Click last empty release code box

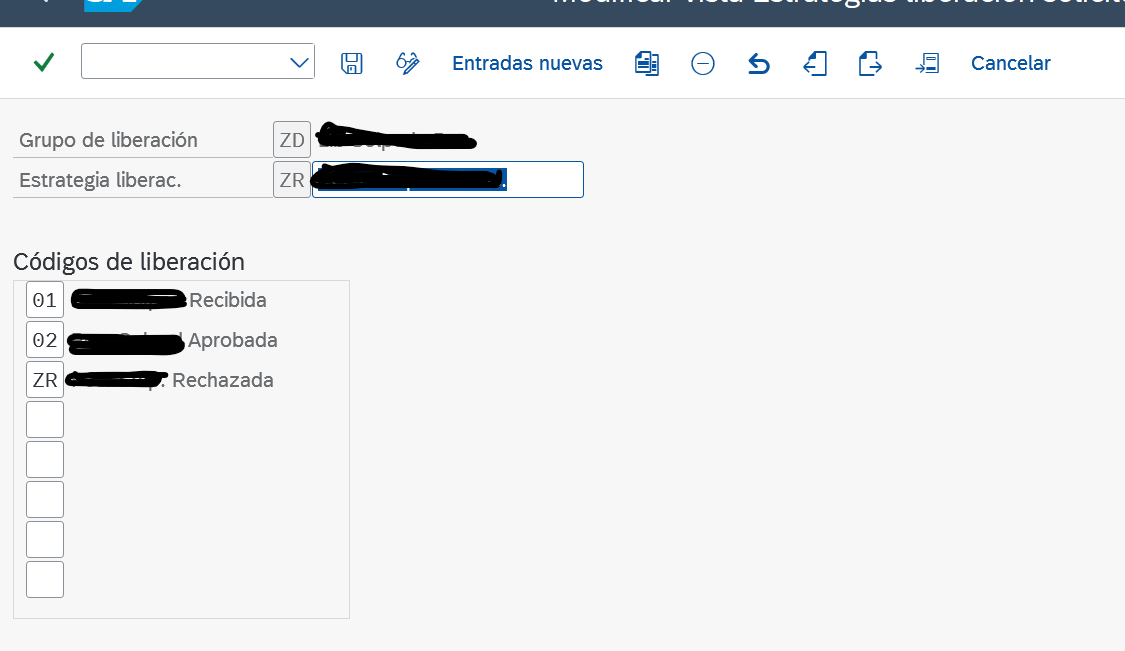tap(45, 580)
